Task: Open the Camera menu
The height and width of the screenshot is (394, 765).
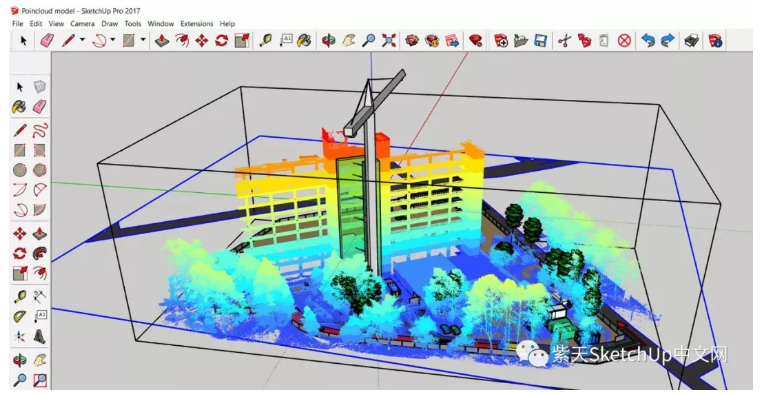Action: (82, 23)
